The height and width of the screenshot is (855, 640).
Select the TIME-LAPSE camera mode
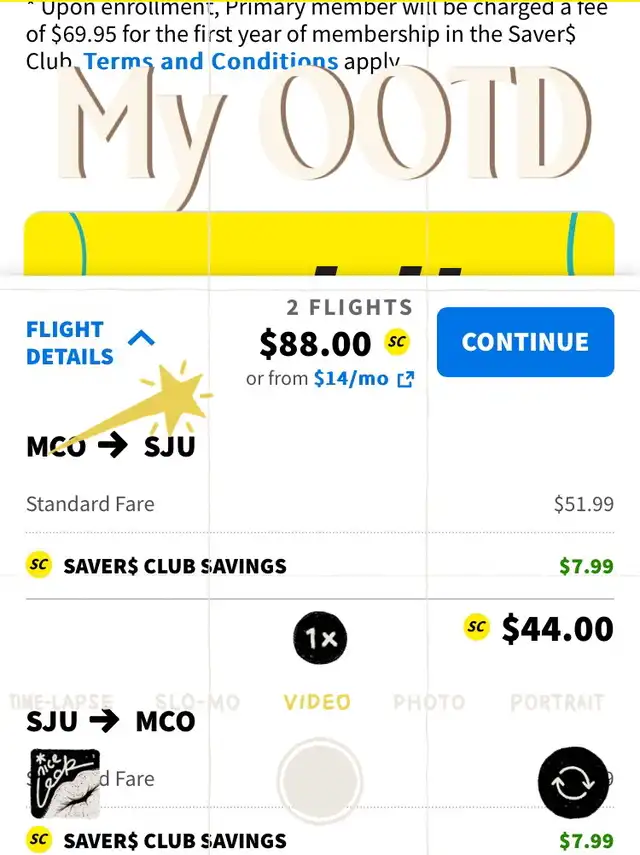pos(62,702)
